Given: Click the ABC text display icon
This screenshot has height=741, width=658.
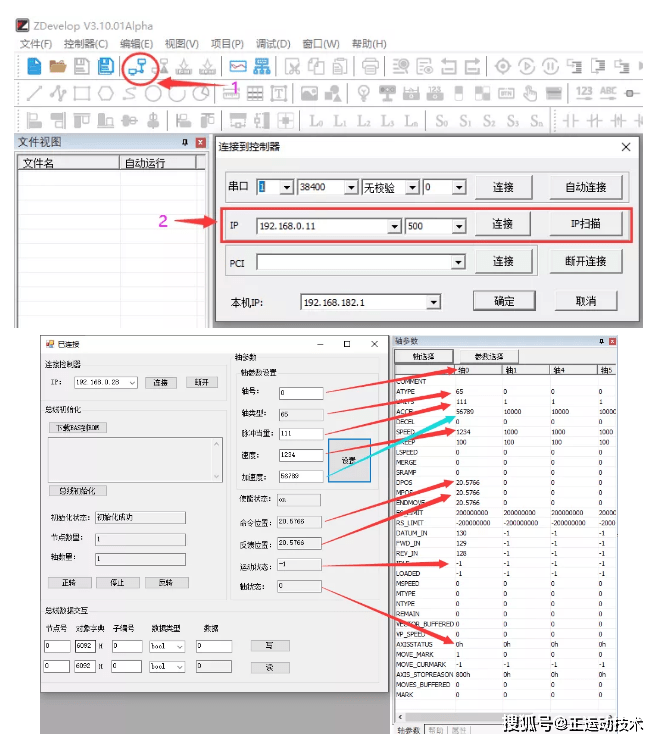Looking at the screenshot, I should point(608,93).
